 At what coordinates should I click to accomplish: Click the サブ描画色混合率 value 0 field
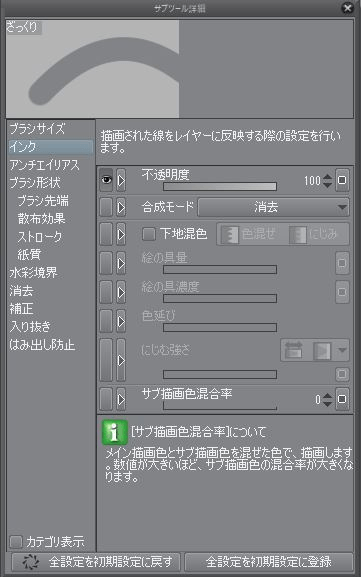click(318, 400)
